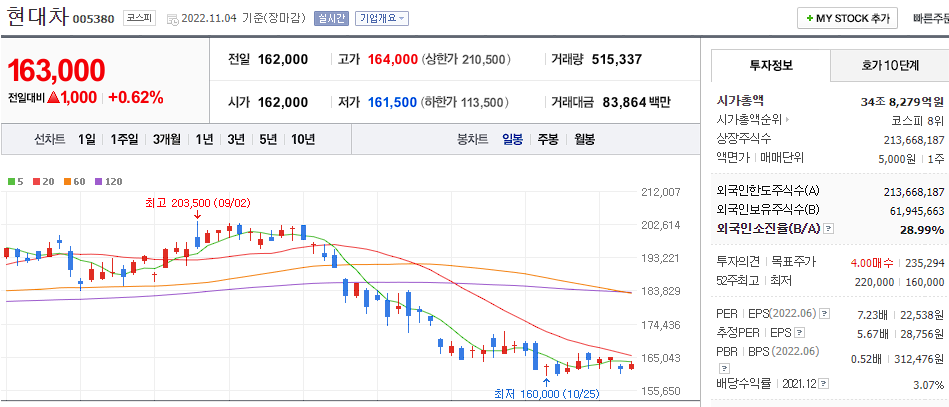This screenshot has height=407, width=949.
Task: Click the help icon next to 외국인소진율(B/A)
Action: pyautogui.click(x=830, y=229)
